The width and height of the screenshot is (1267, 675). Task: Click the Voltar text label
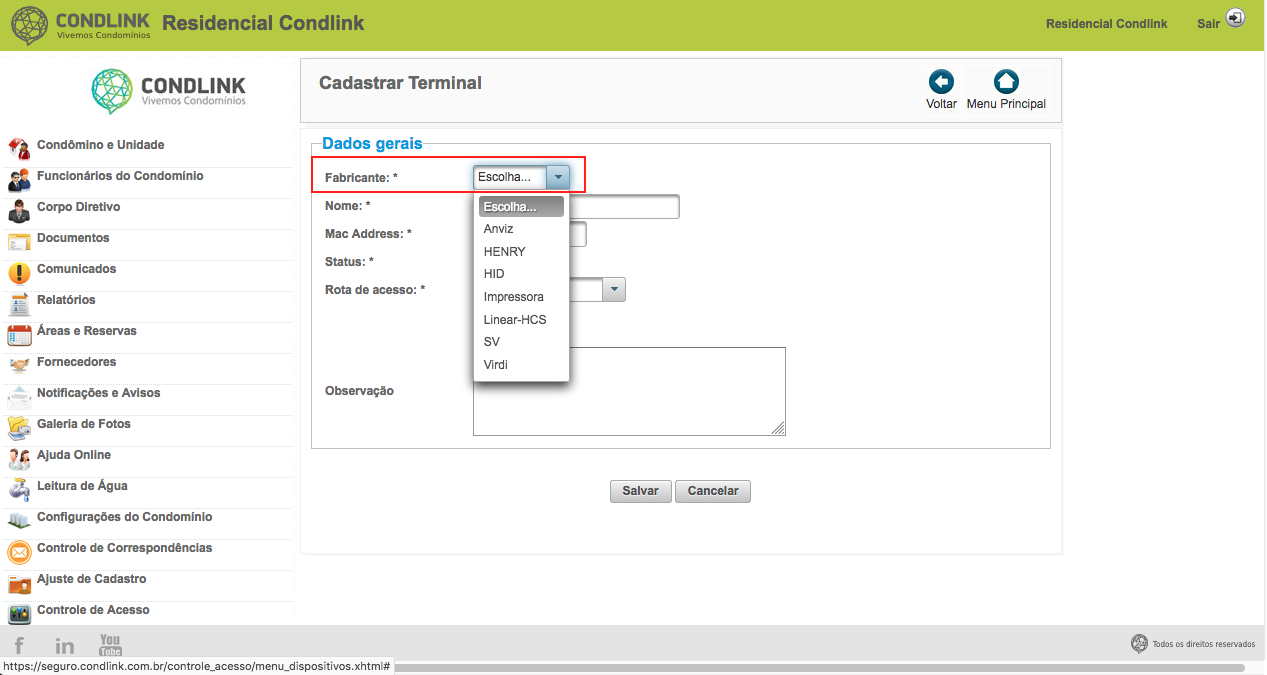[941, 104]
